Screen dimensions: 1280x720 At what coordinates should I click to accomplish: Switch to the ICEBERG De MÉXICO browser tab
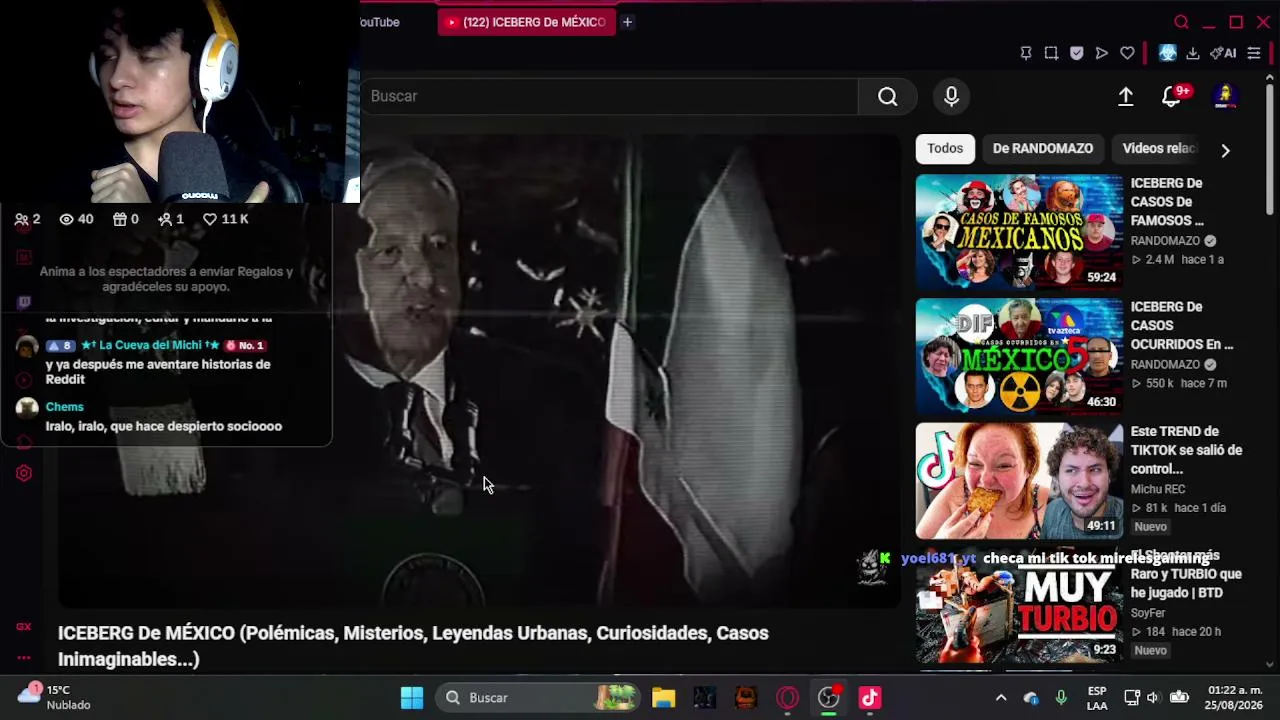(x=525, y=22)
